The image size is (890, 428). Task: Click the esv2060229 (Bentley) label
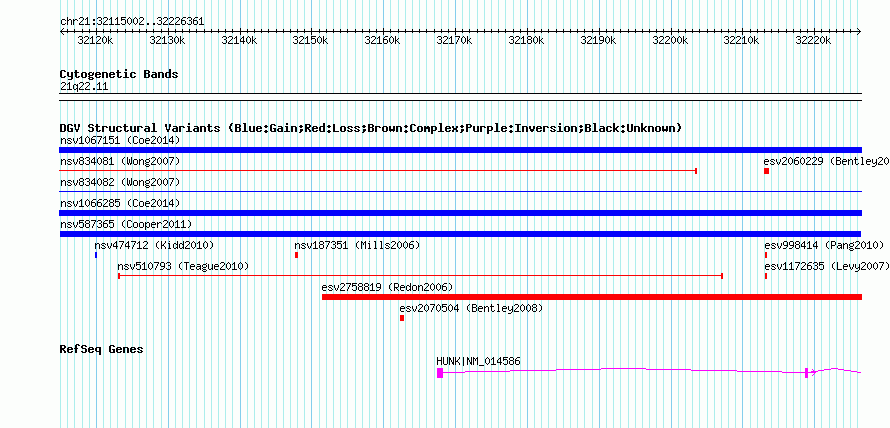pos(826,162)
